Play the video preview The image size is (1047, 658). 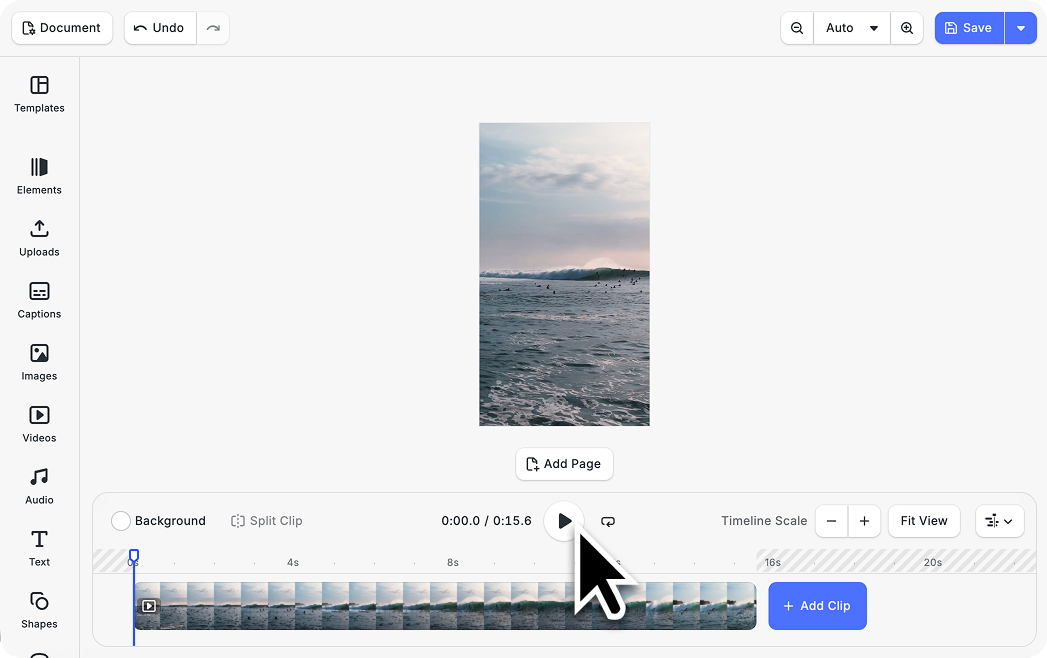click(x=564, y=521)
